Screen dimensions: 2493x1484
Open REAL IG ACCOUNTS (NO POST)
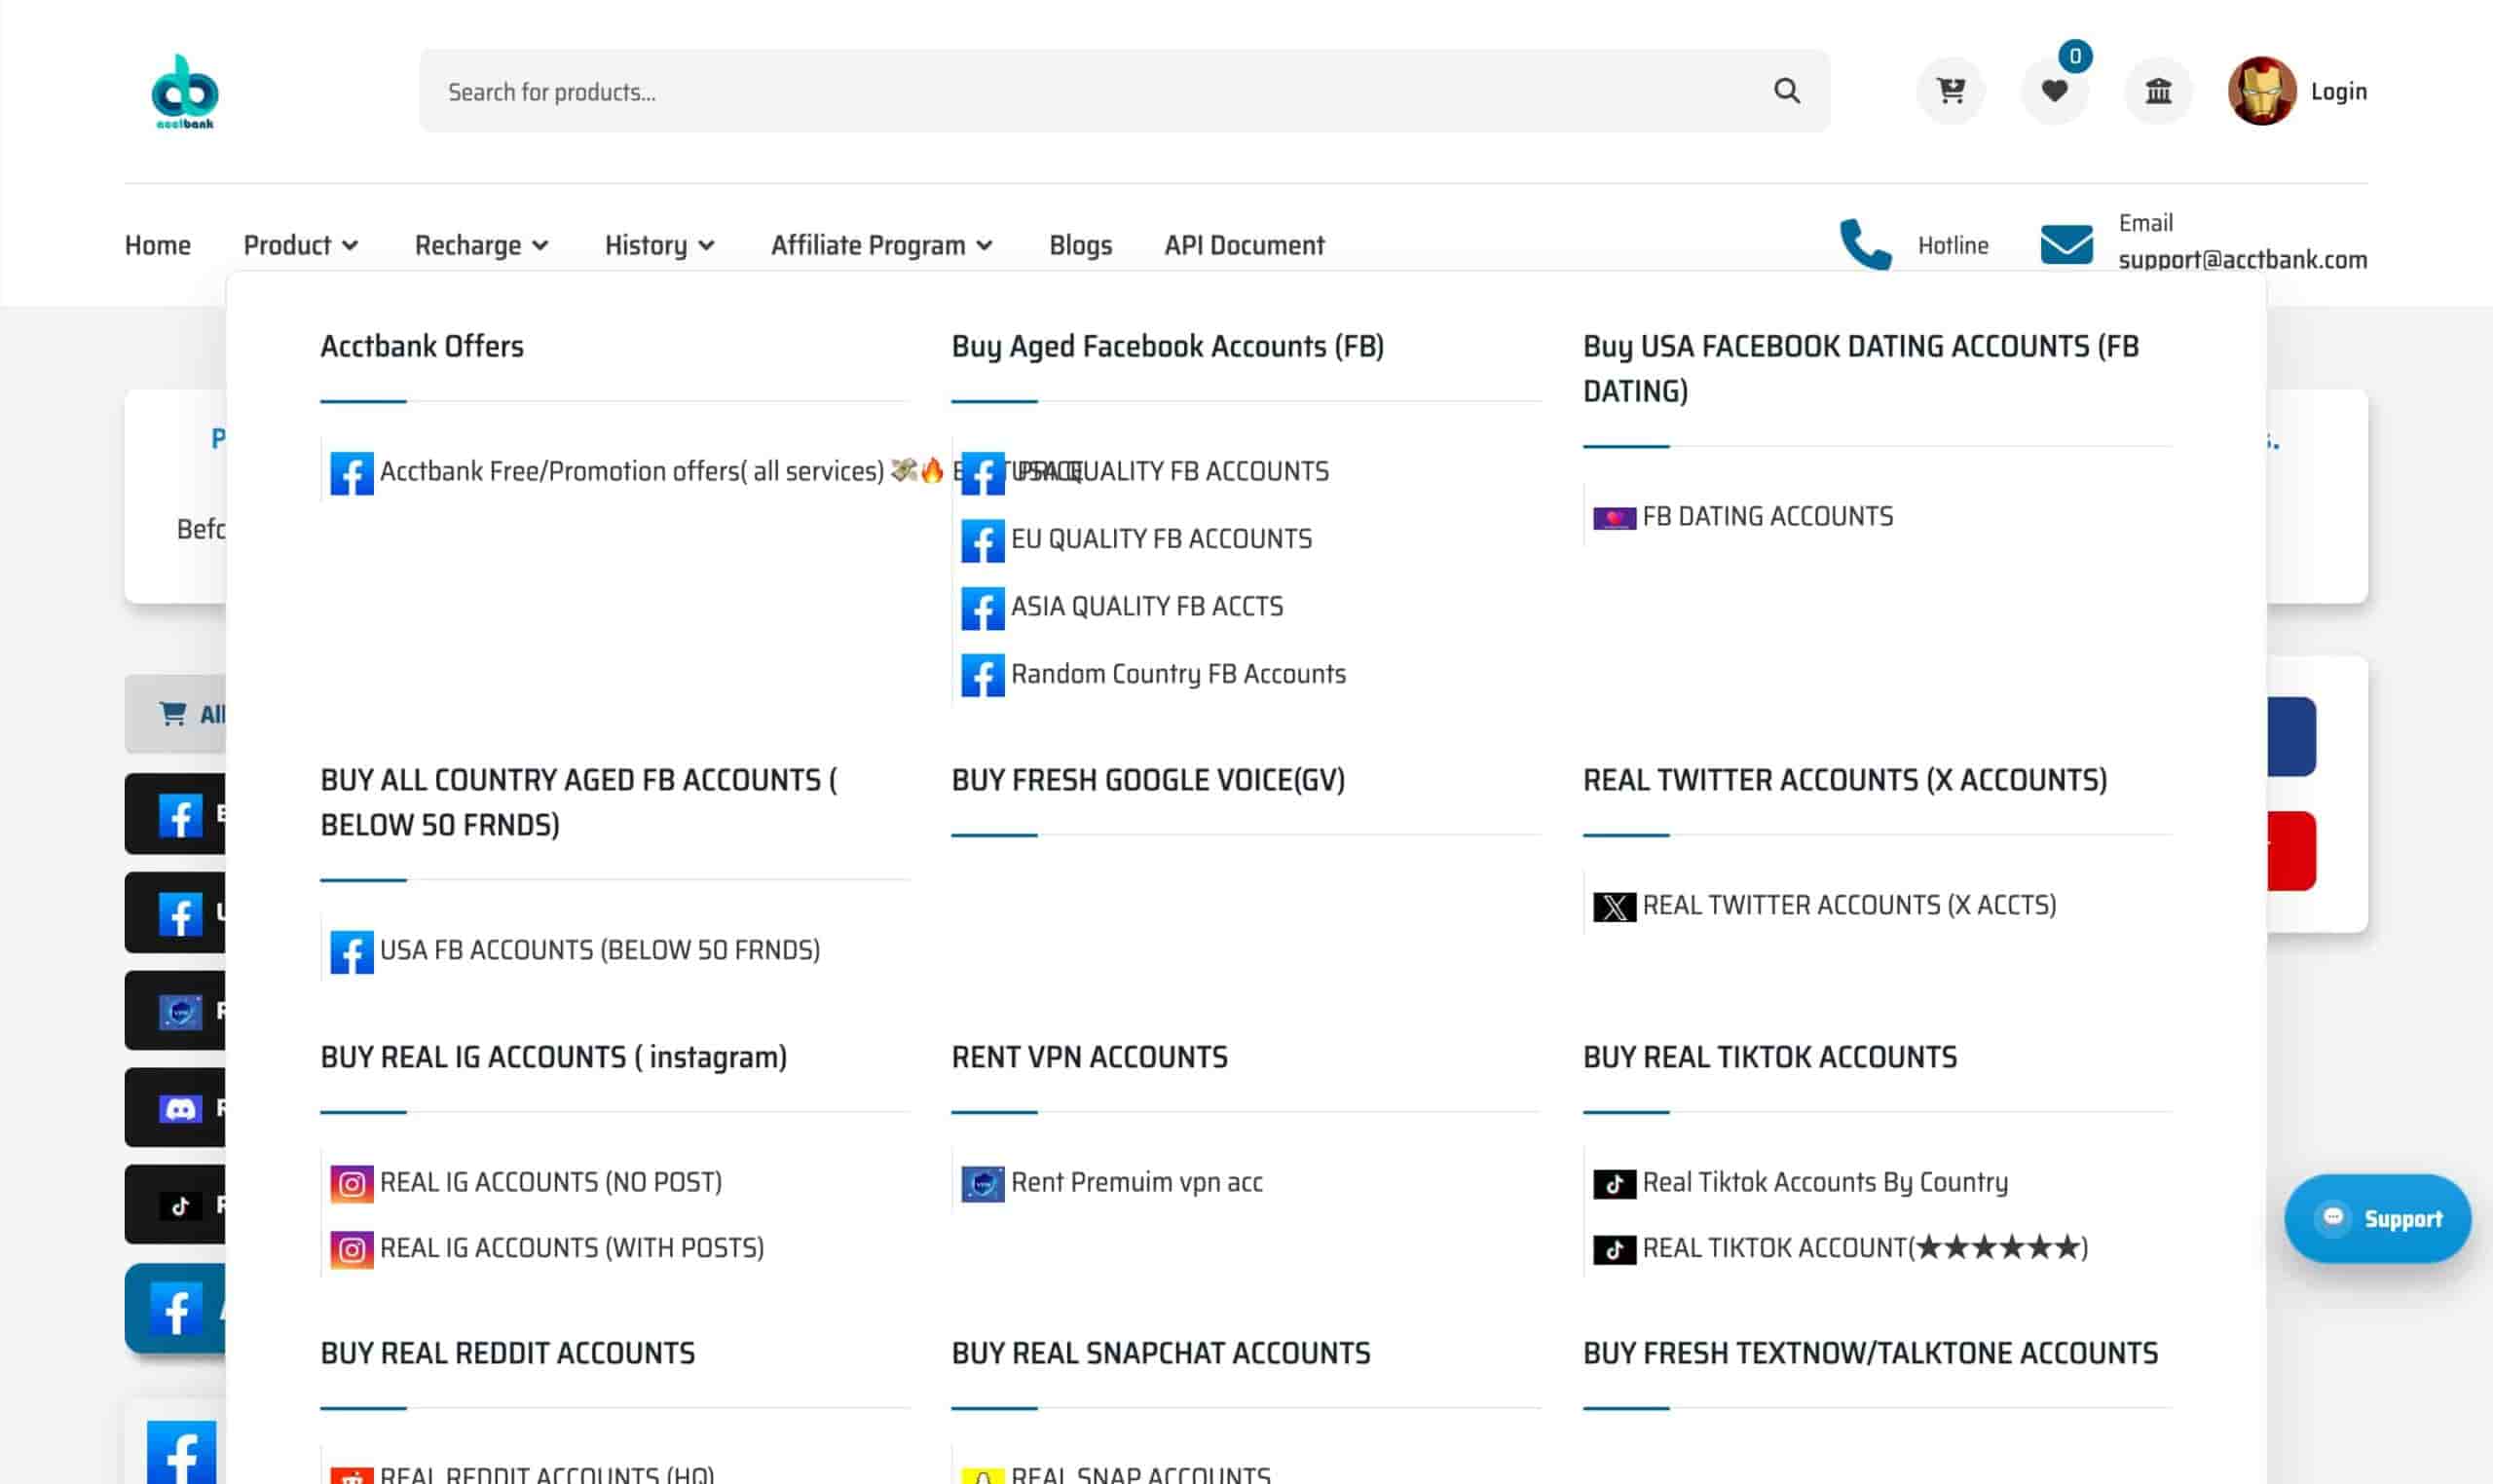[551, 1182]
